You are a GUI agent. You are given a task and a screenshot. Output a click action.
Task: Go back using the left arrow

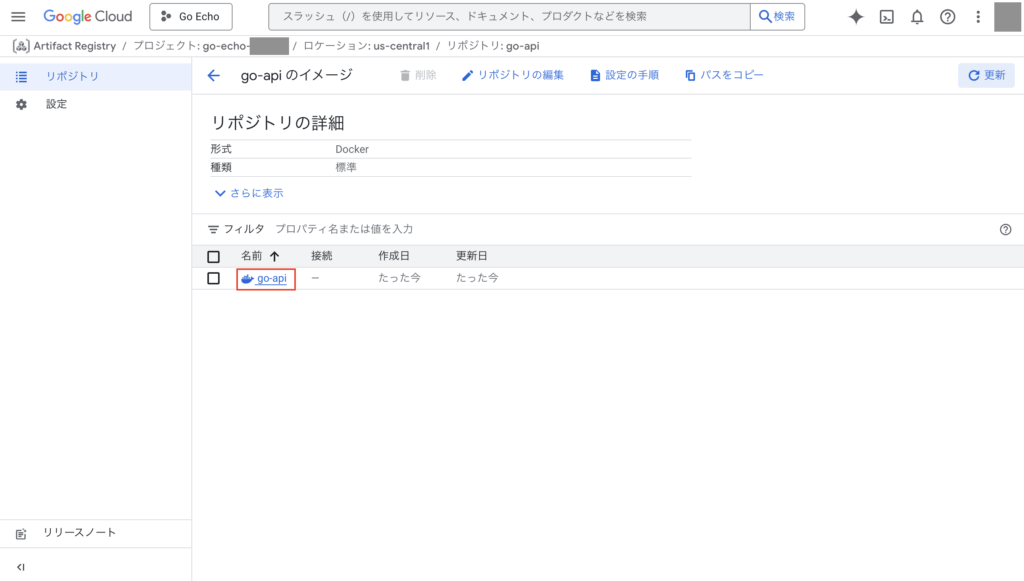213,76
